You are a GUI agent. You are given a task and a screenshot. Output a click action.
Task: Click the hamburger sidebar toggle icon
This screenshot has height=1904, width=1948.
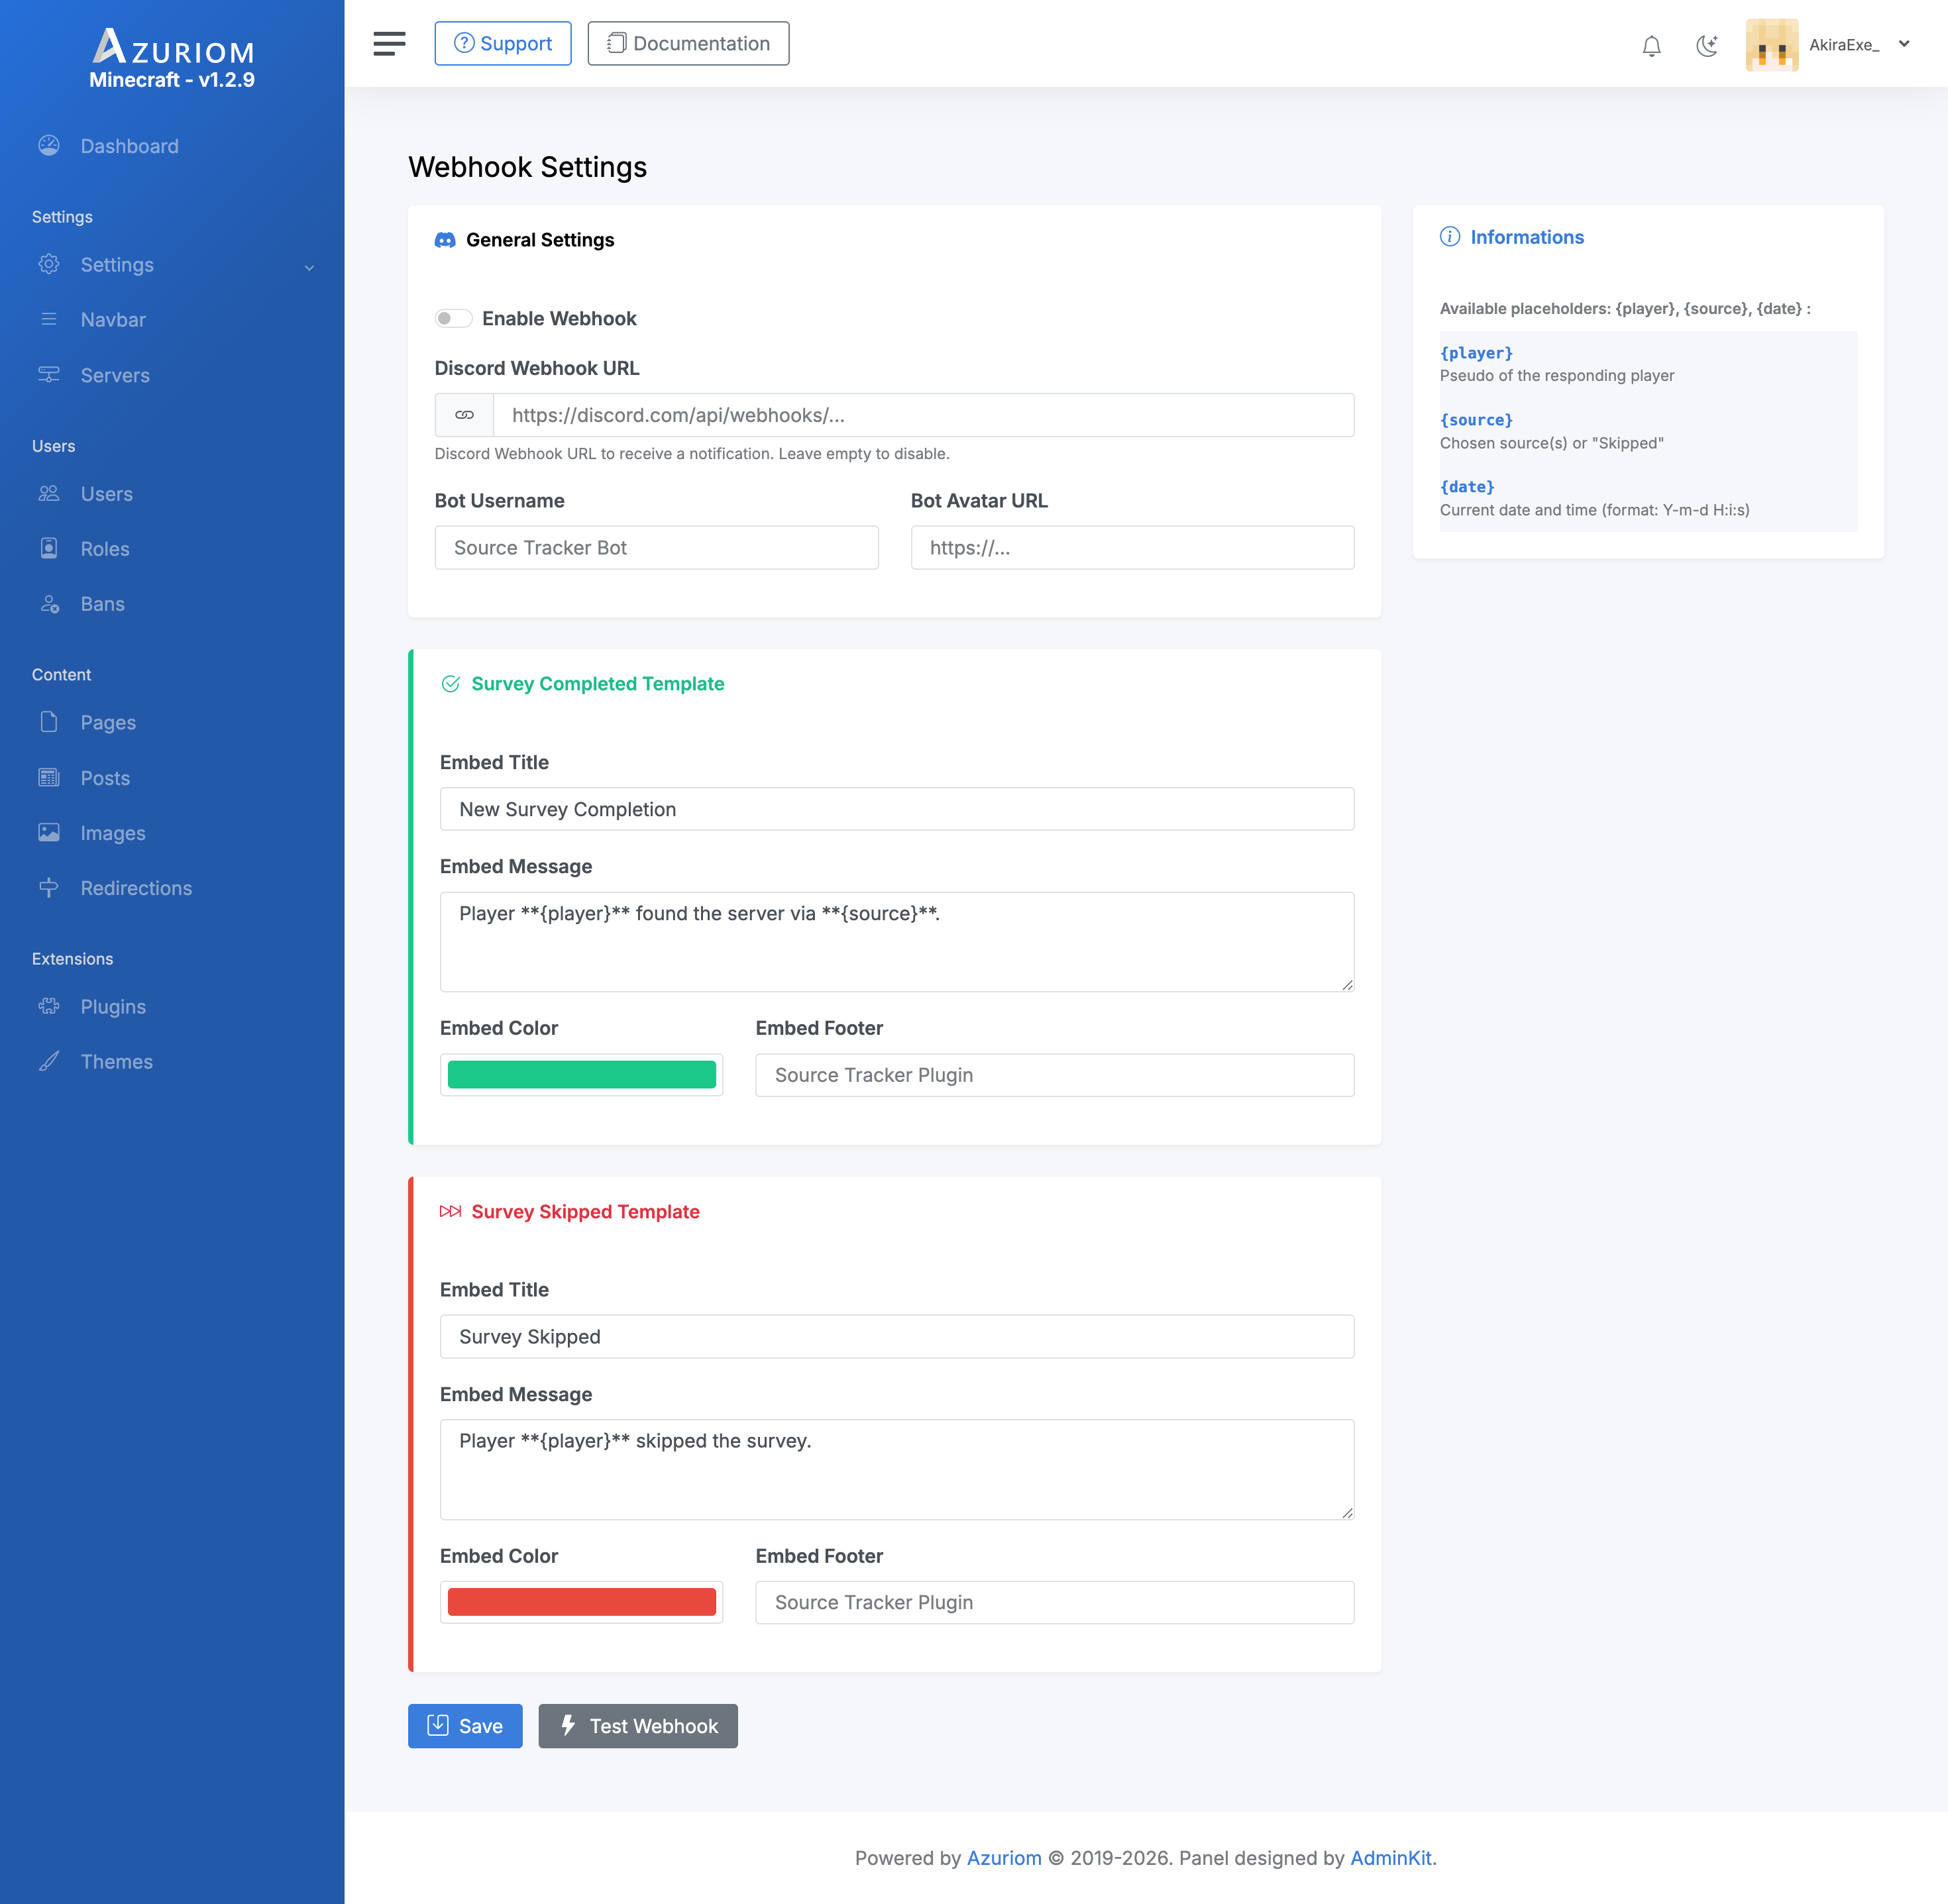[x=389, y=44]
